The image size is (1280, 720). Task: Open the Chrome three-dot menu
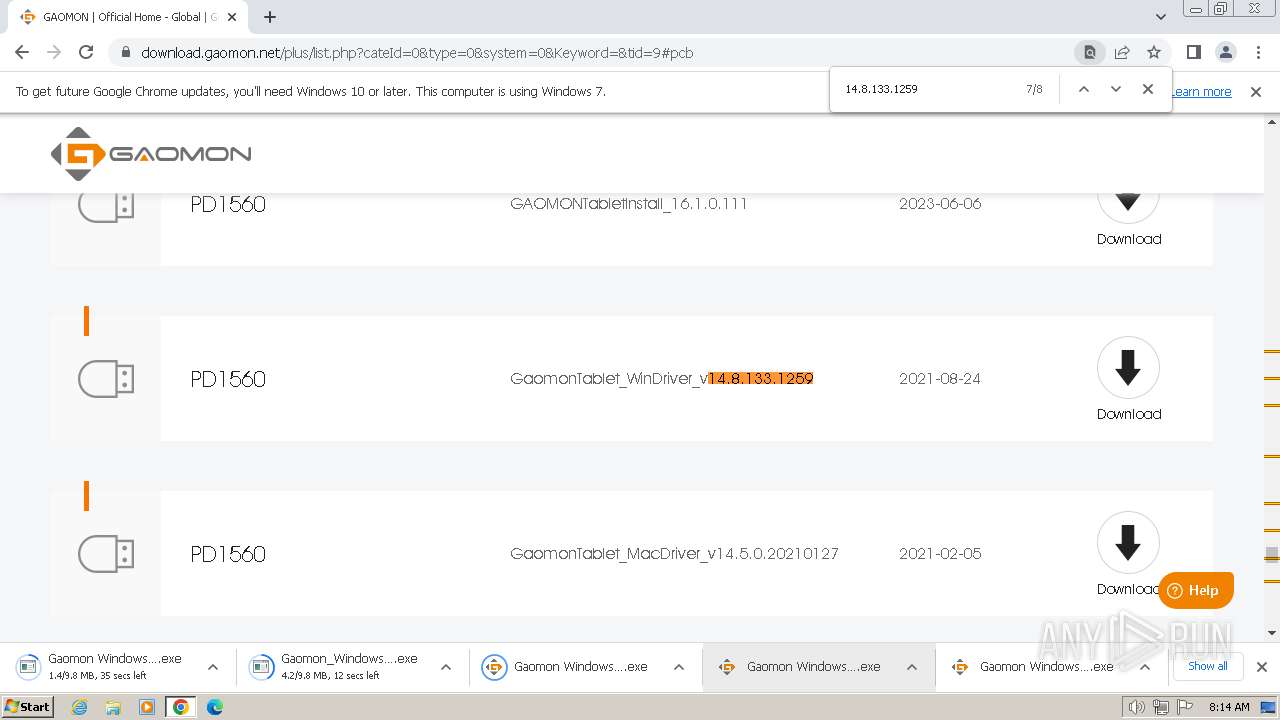[x=1258, y=52]
